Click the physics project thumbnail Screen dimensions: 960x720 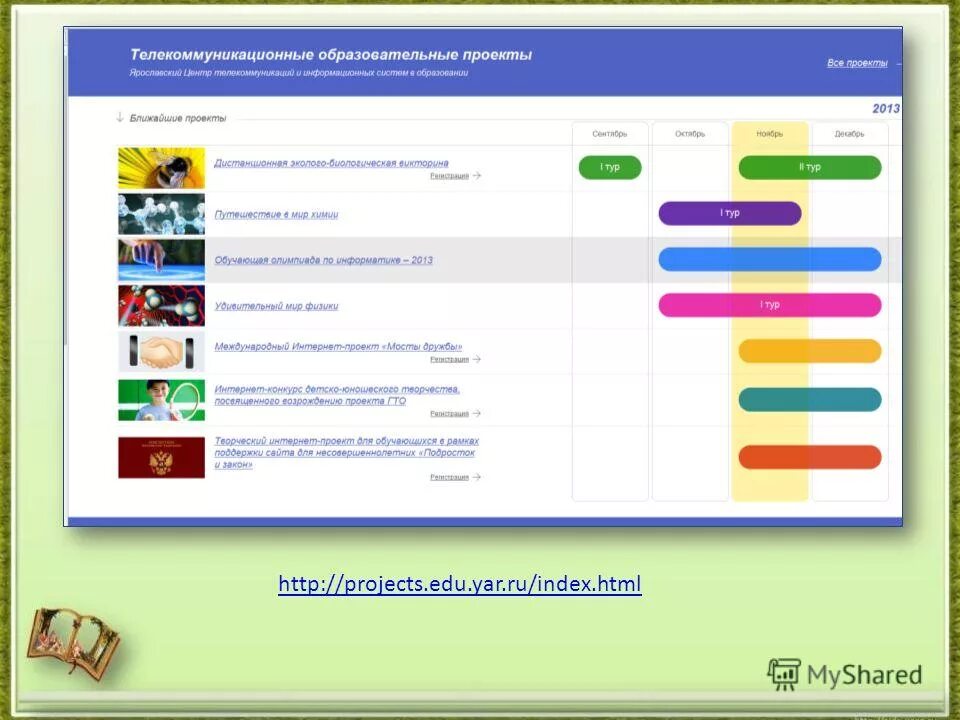click(x=162, y=306)
